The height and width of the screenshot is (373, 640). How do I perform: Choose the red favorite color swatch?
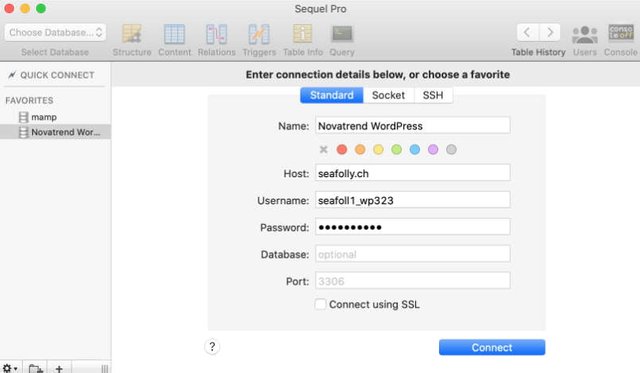coord(342,149)
